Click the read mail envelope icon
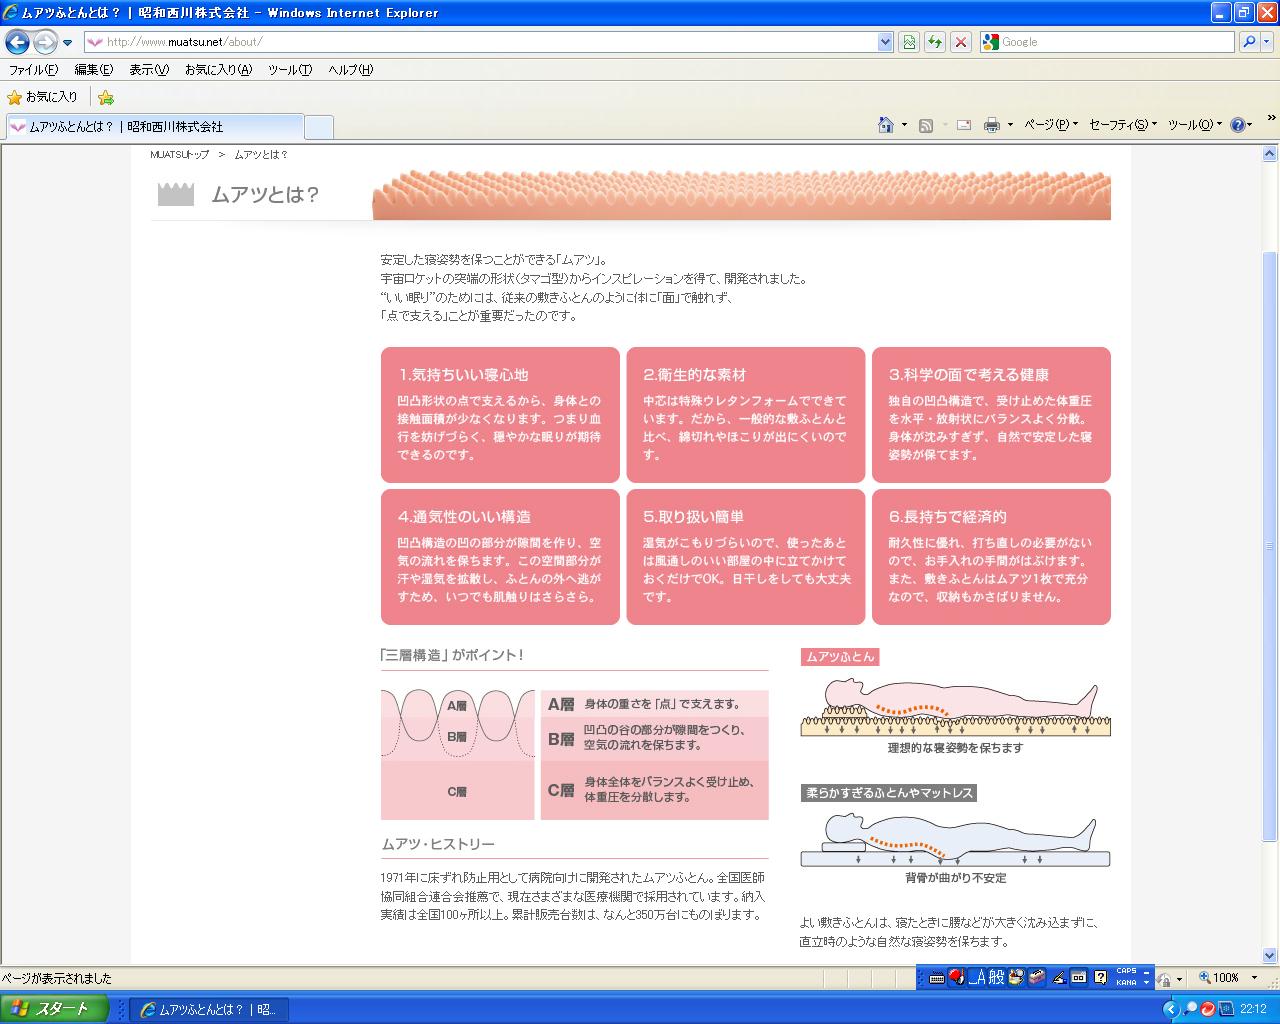Image resolution: width=1280 pixels, height=1024 pixels. click(x=964, y=125)
